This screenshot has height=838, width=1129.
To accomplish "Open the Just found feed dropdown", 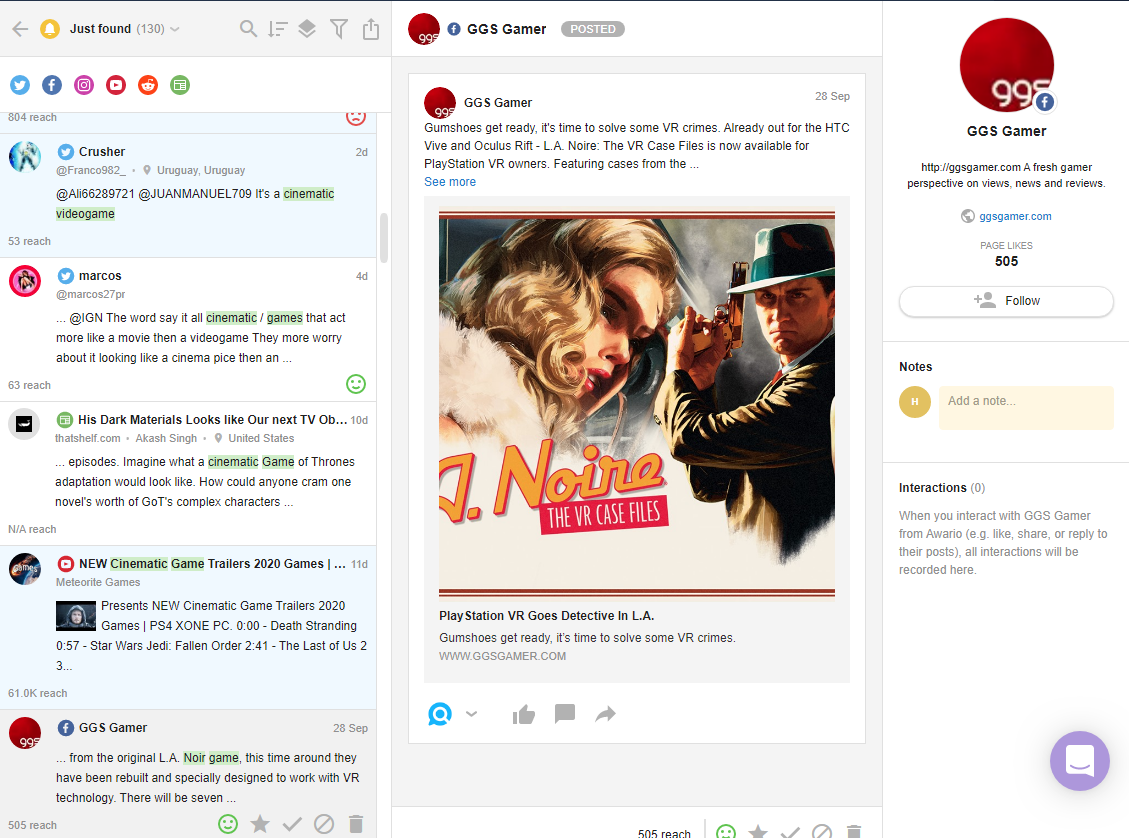I will click(x=125, y=29).
